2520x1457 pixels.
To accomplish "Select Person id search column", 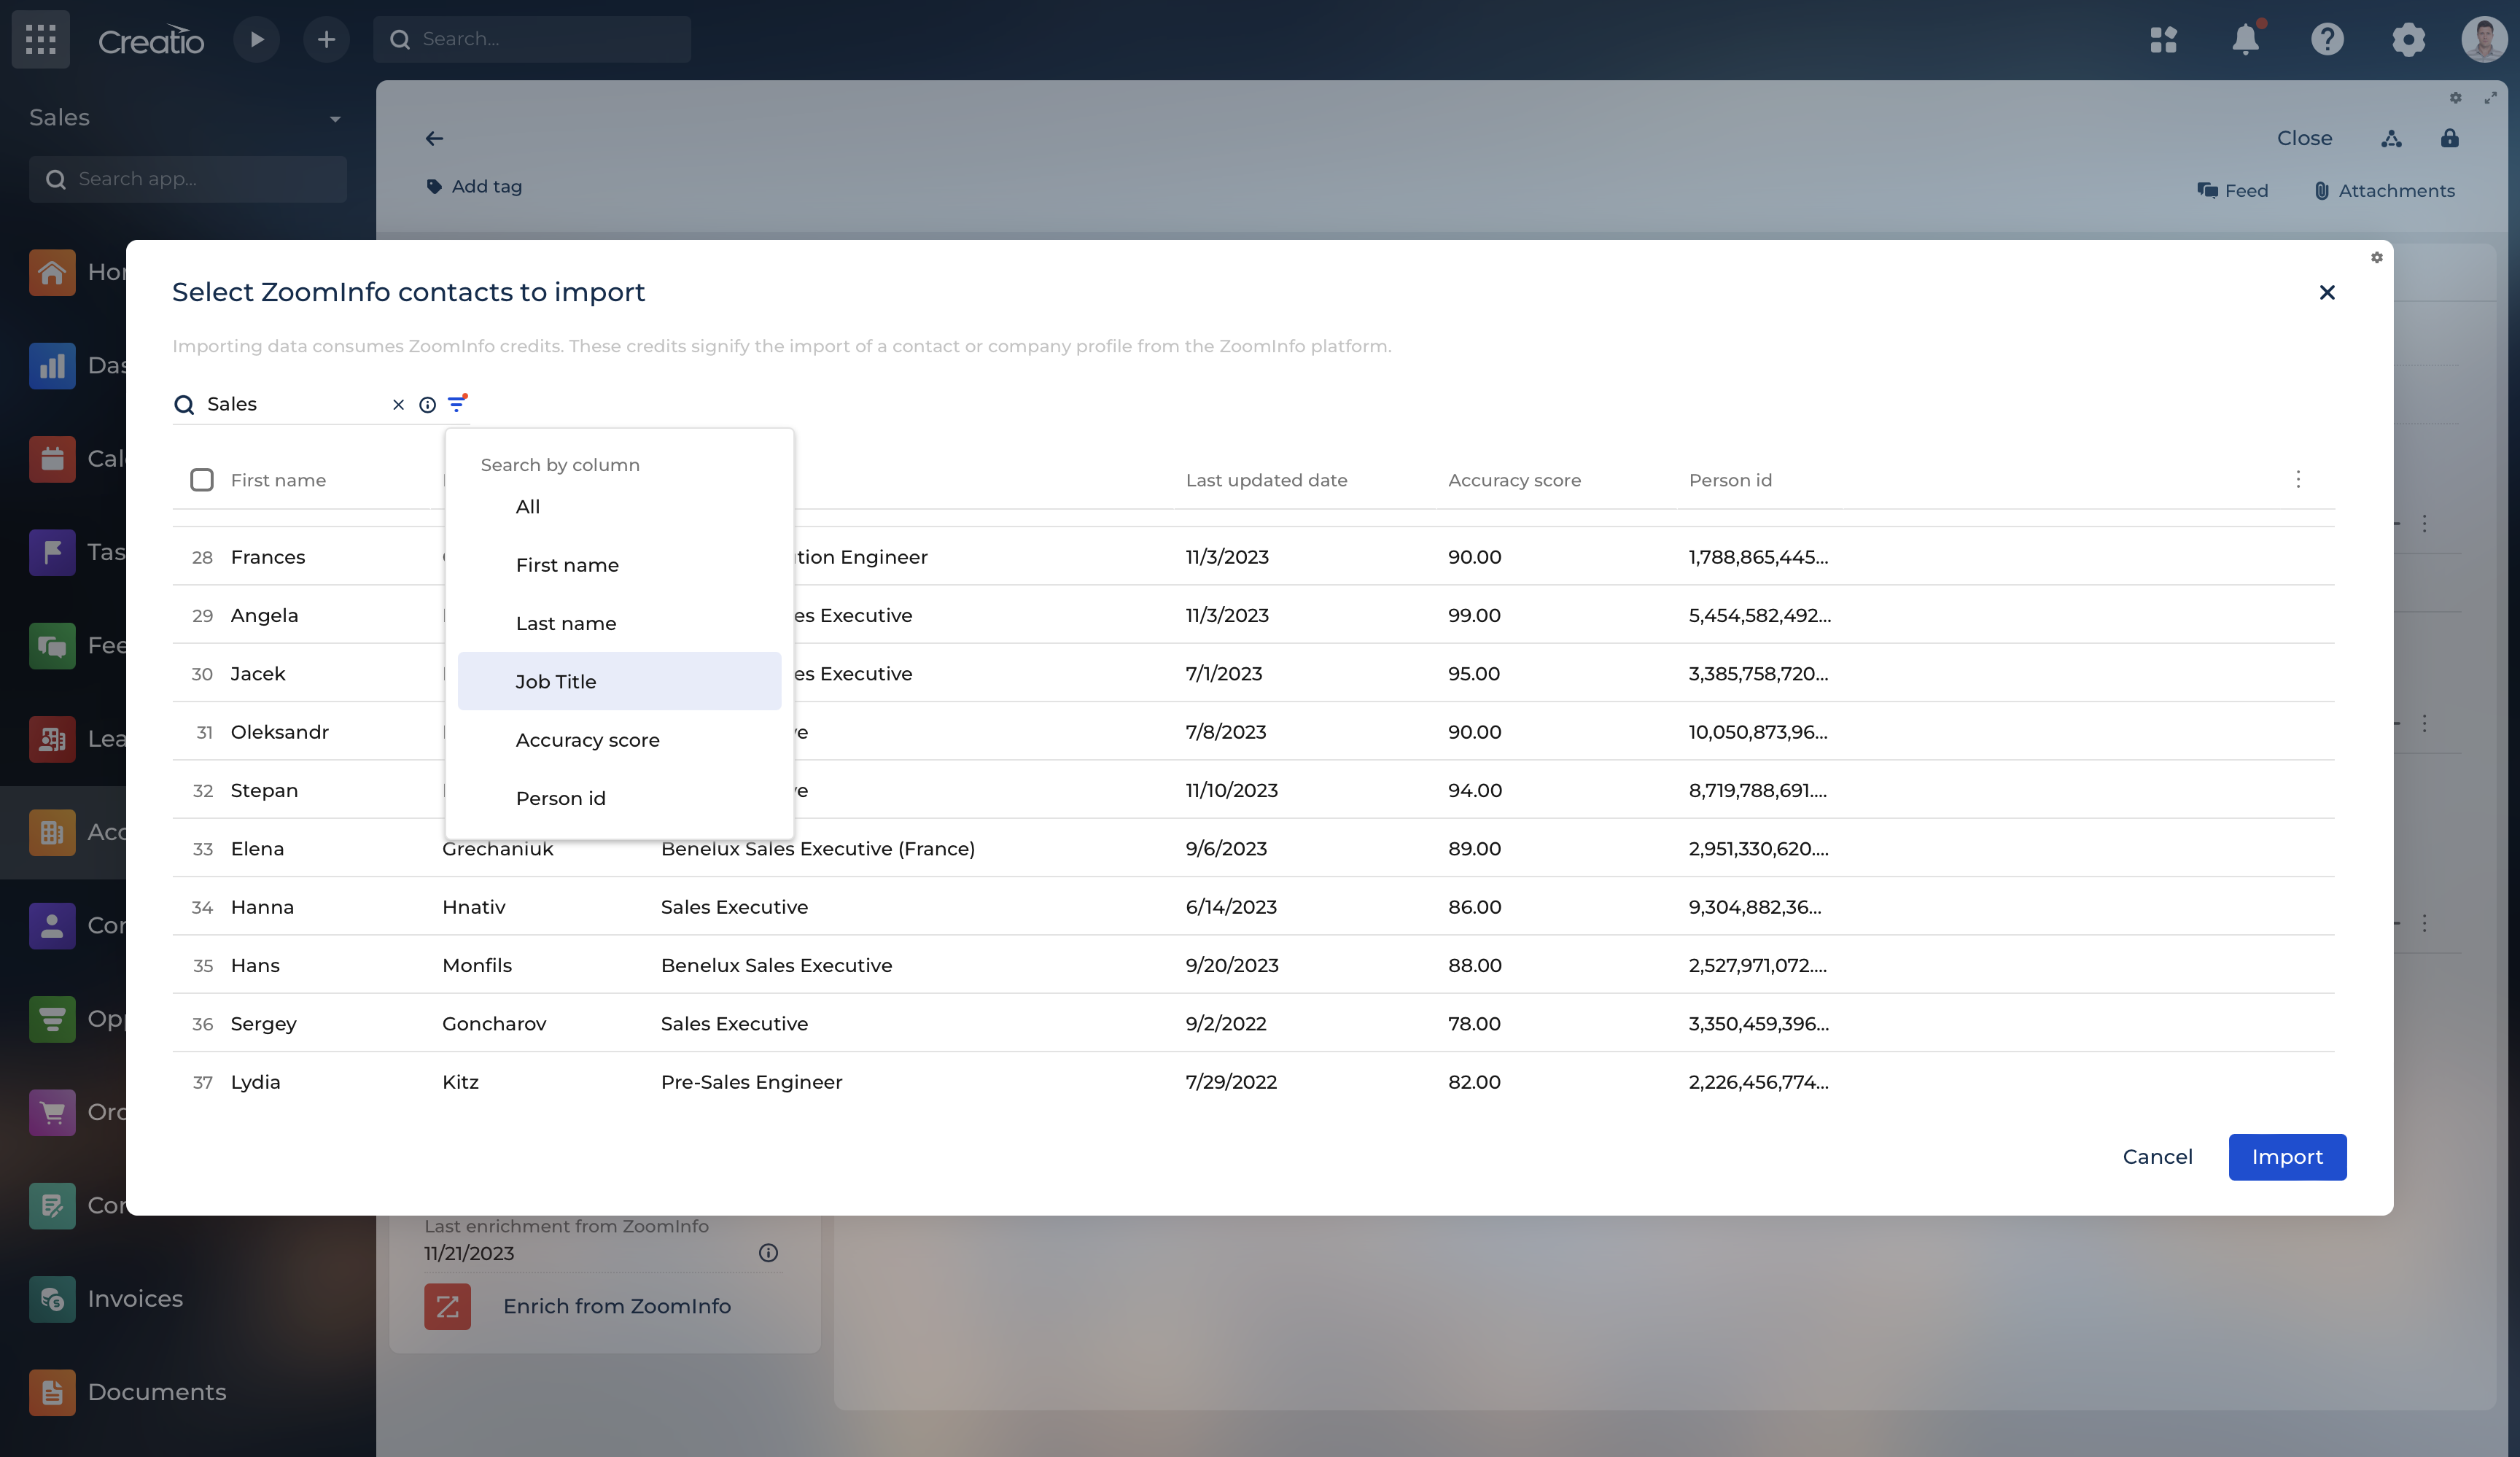I will click(619, 798).
